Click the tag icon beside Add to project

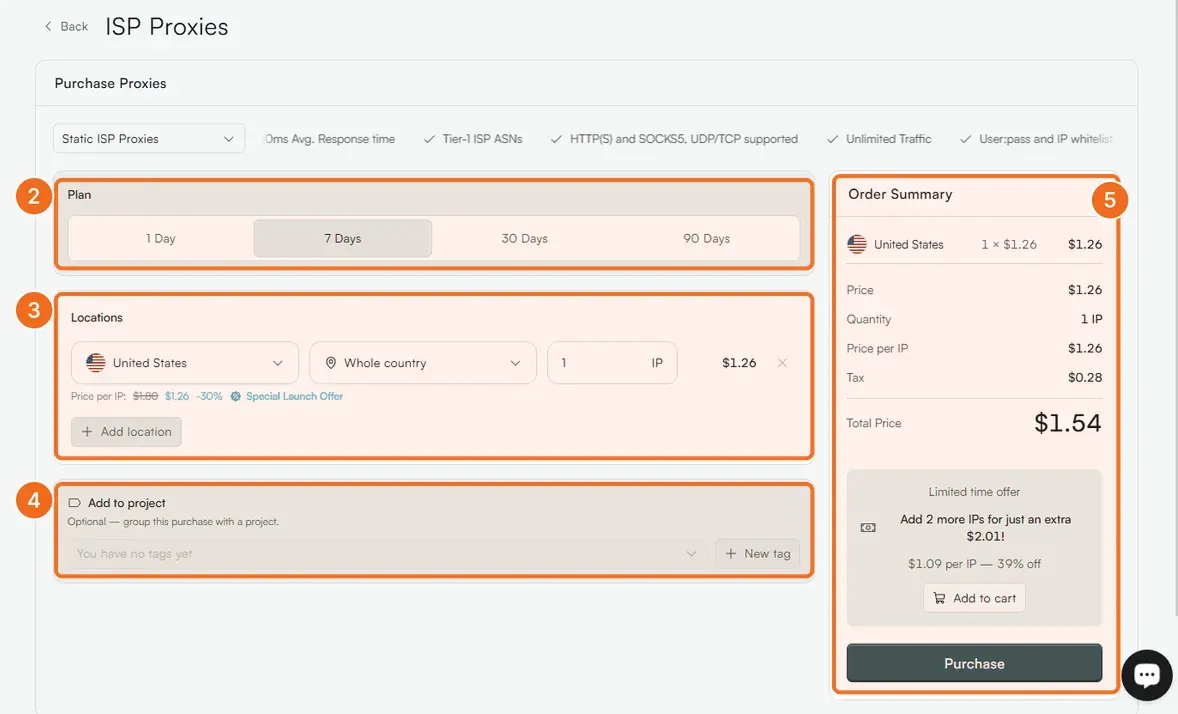coord(74,503)
